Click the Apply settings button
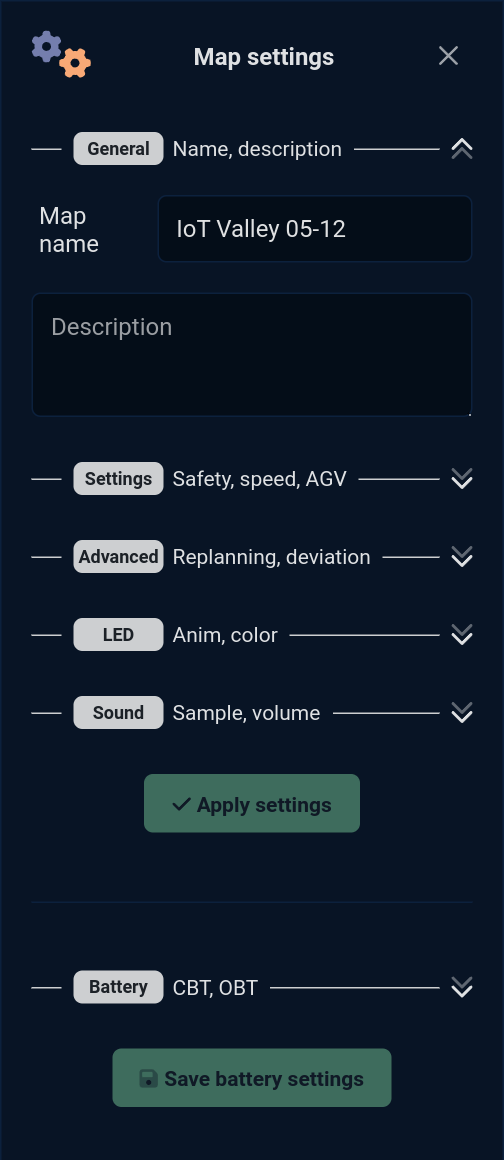The height and width of the screenshot is (1160, 504). click(252, 803)
